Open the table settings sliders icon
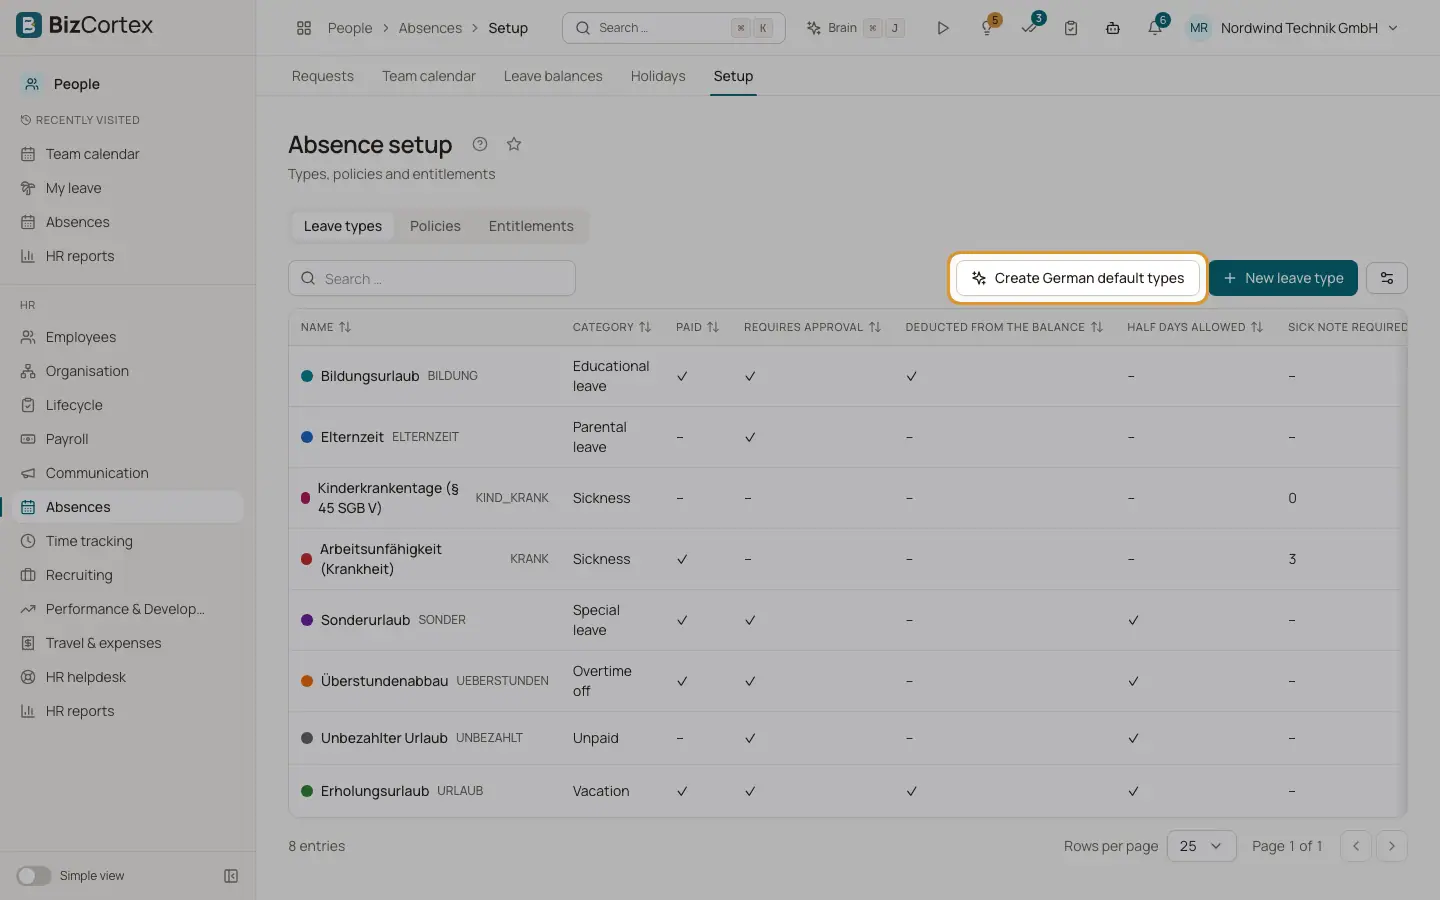 coord(1387,278)
